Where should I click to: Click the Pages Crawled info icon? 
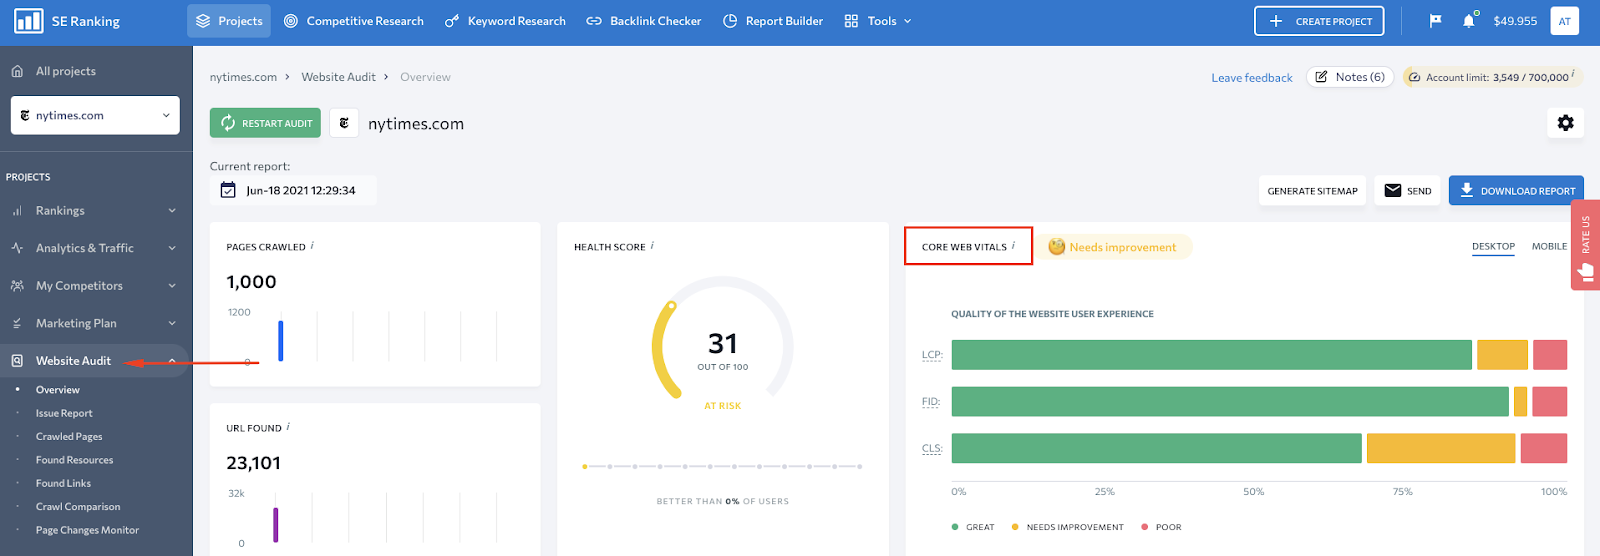[312, 246]
